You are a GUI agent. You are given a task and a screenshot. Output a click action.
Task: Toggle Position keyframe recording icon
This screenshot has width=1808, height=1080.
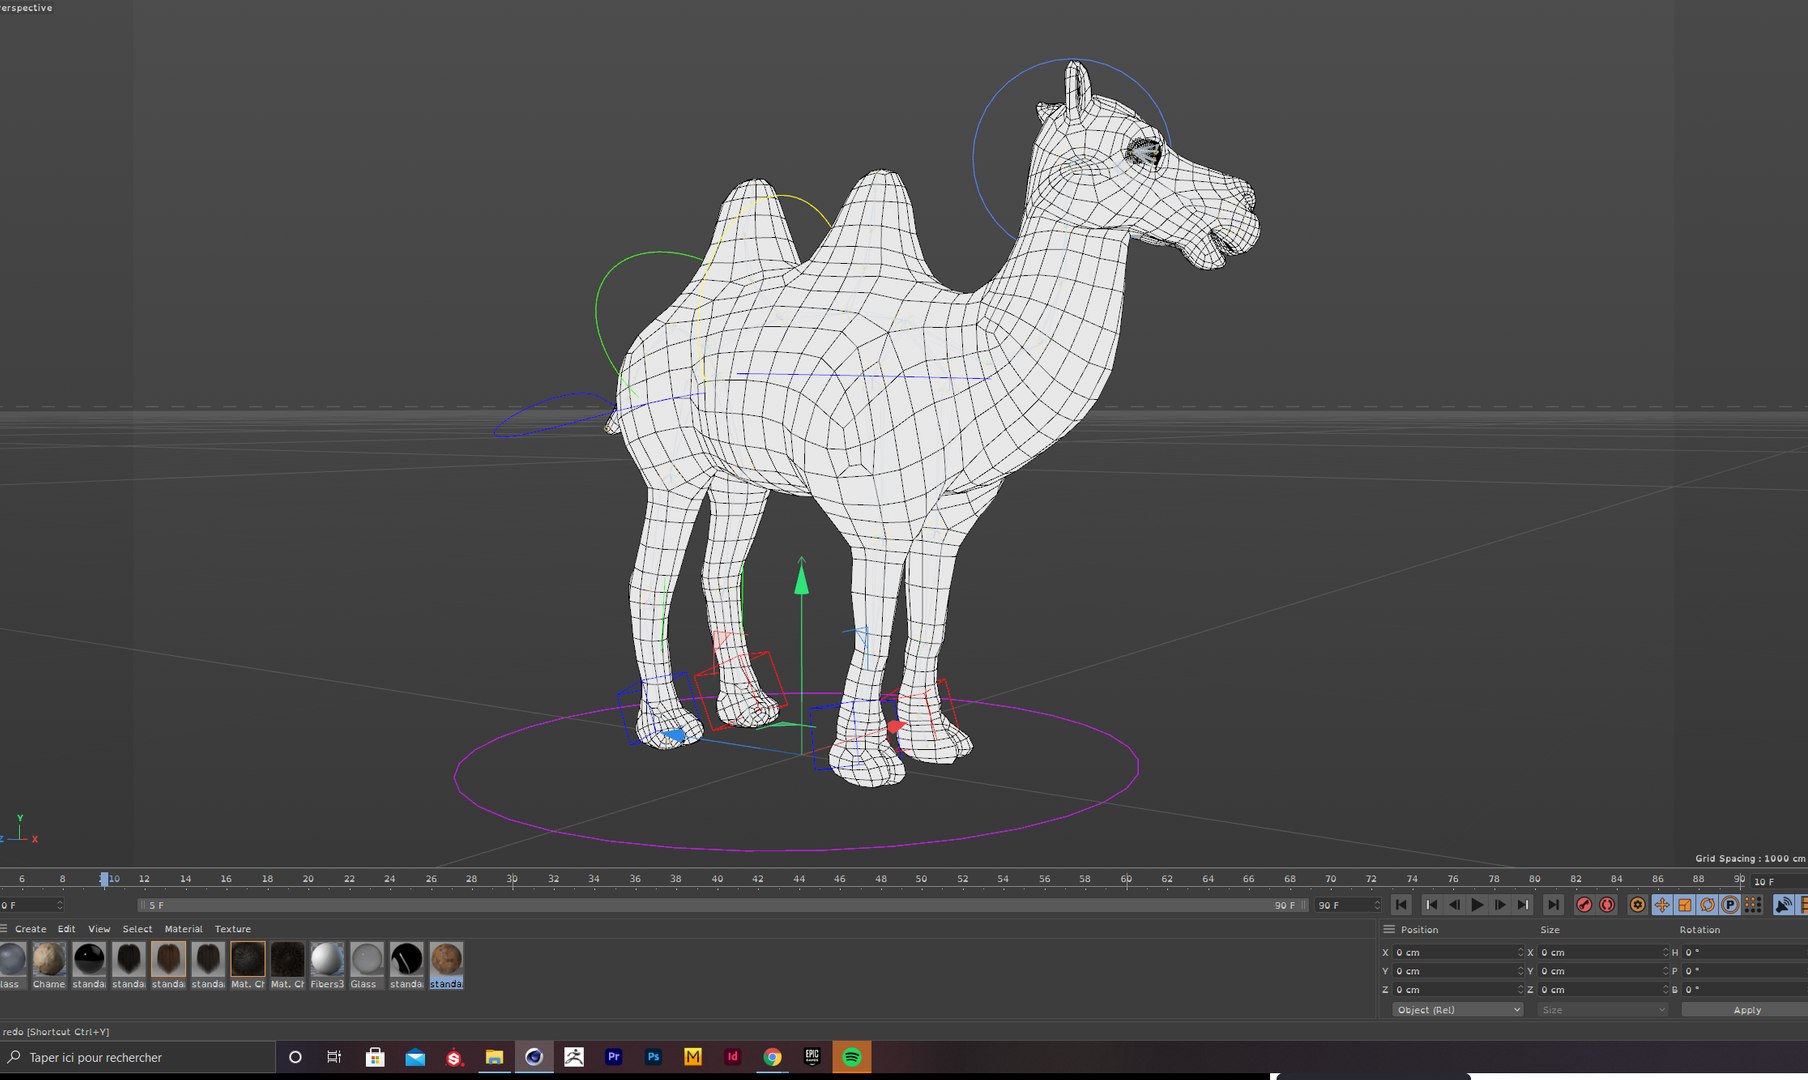click(x=1662, y=905)
